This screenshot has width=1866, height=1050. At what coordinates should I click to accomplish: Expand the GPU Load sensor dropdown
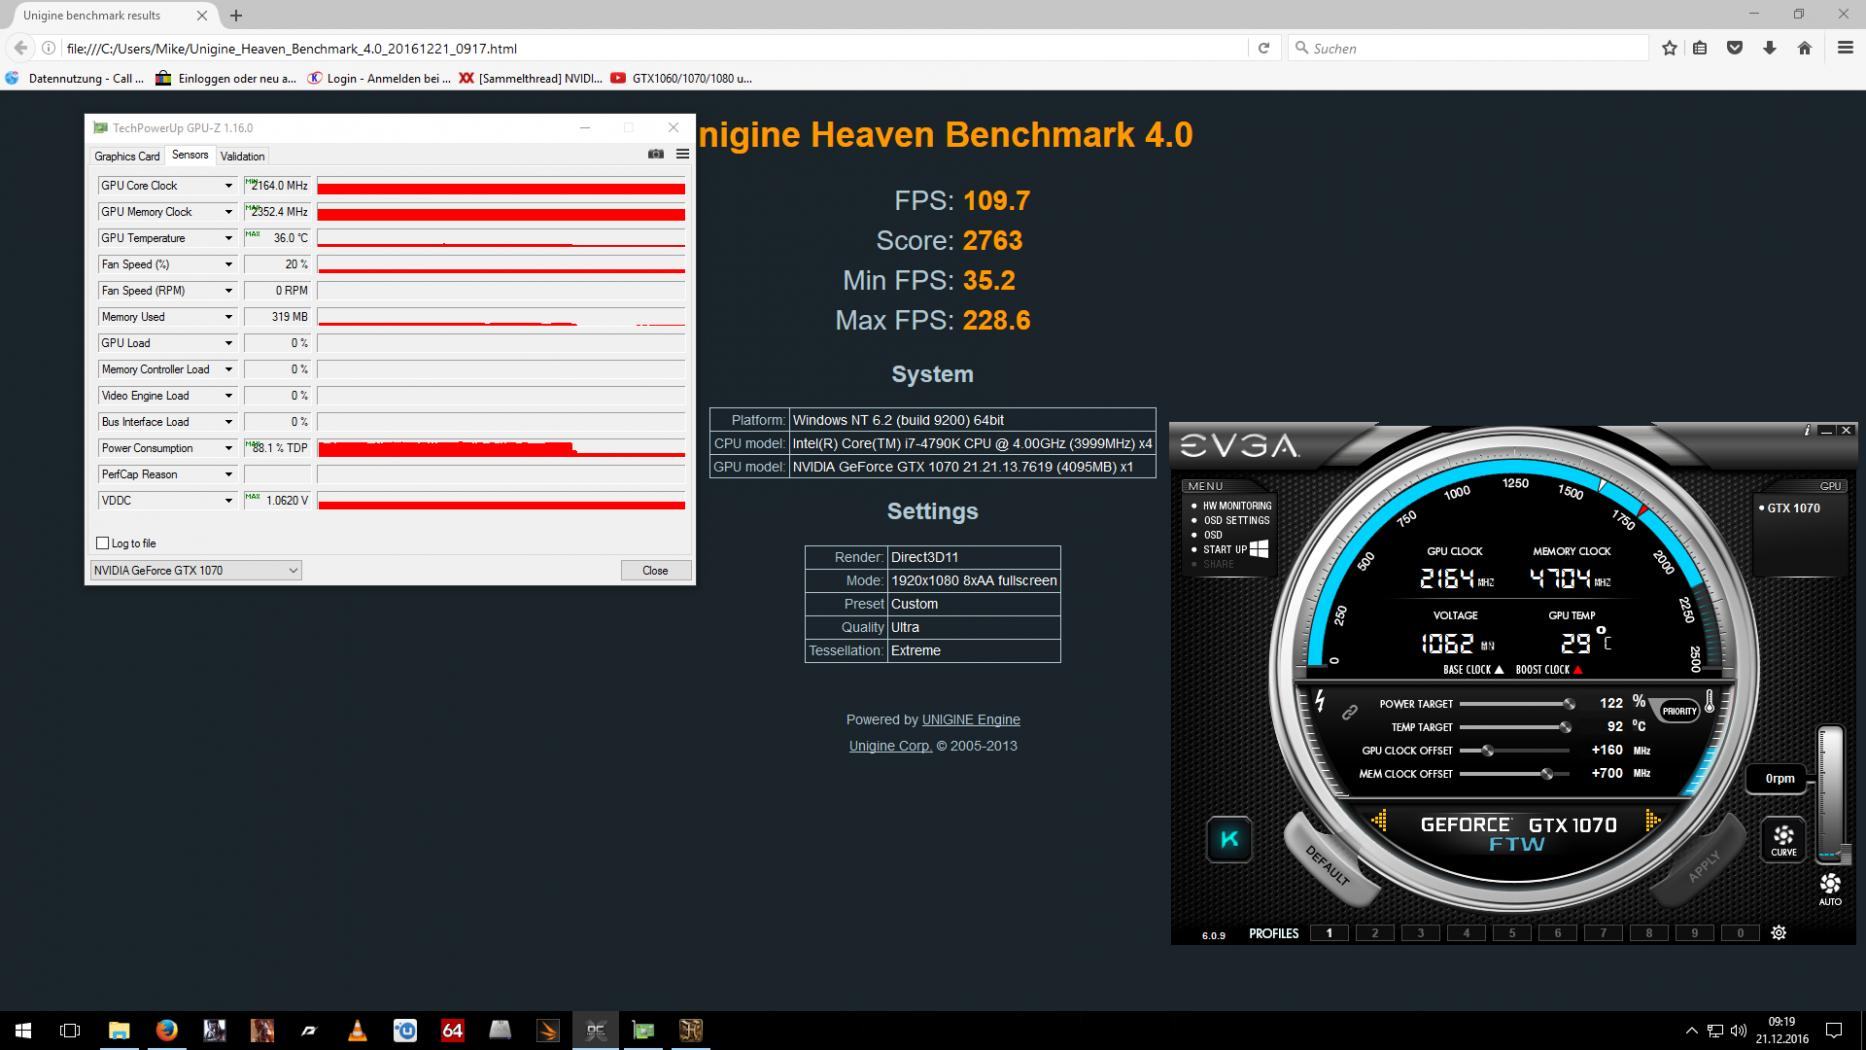(x=228, y=343)
